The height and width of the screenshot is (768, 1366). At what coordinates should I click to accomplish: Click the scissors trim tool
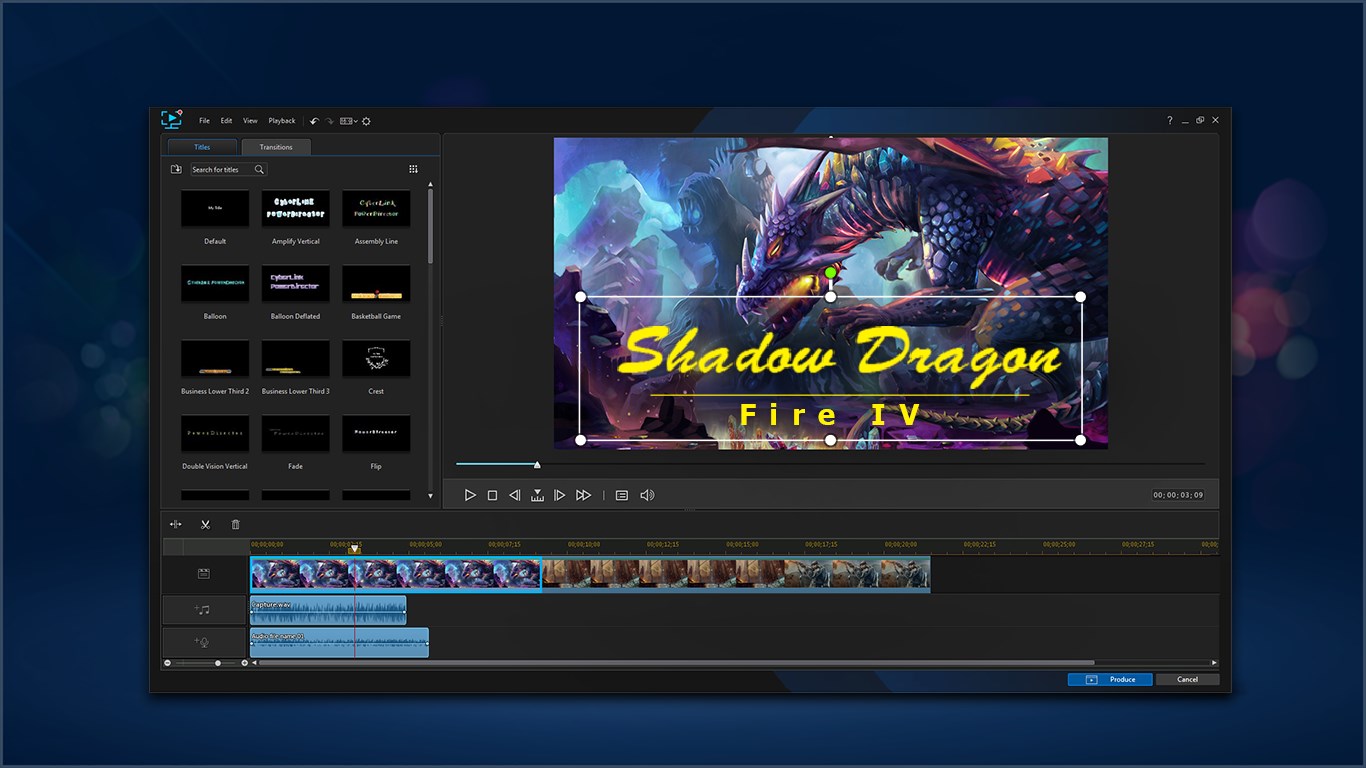click(205, 524)
